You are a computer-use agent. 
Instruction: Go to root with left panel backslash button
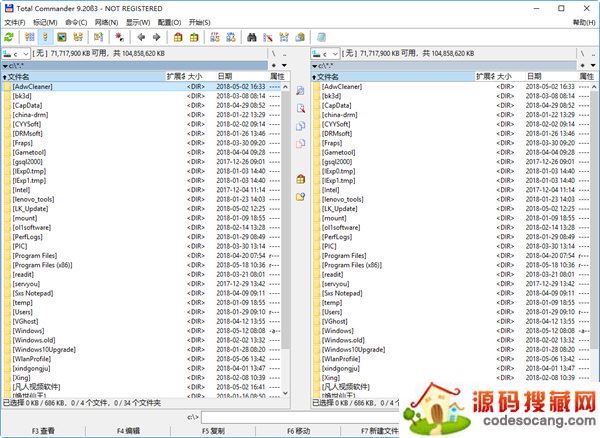[274, 54]
